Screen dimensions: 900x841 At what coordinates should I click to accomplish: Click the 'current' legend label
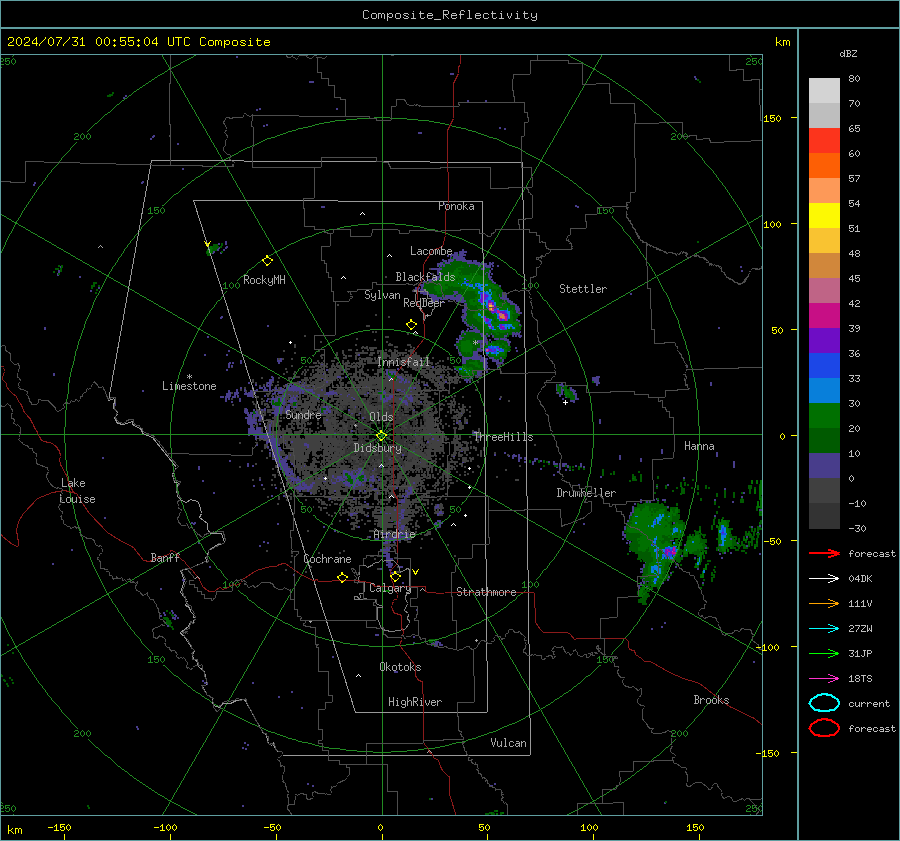point(869,703)
